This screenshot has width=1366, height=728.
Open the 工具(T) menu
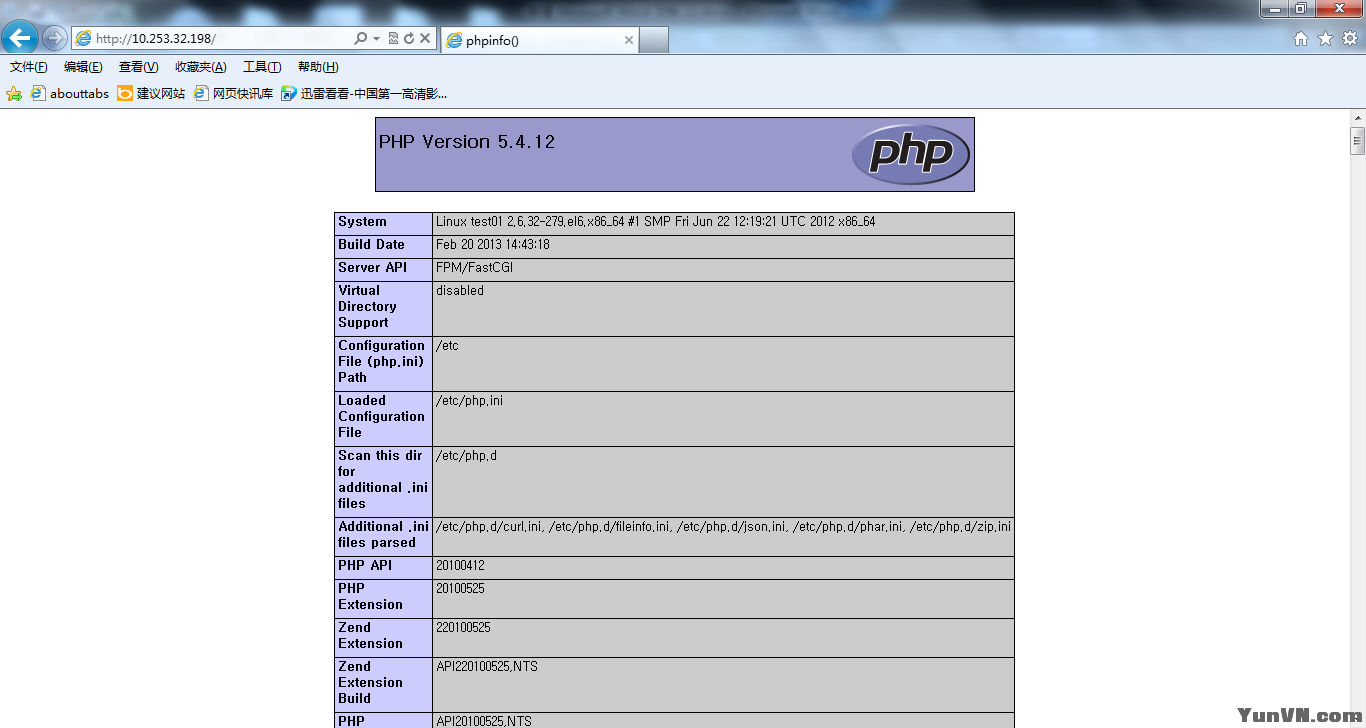click(x=262, y=67)
